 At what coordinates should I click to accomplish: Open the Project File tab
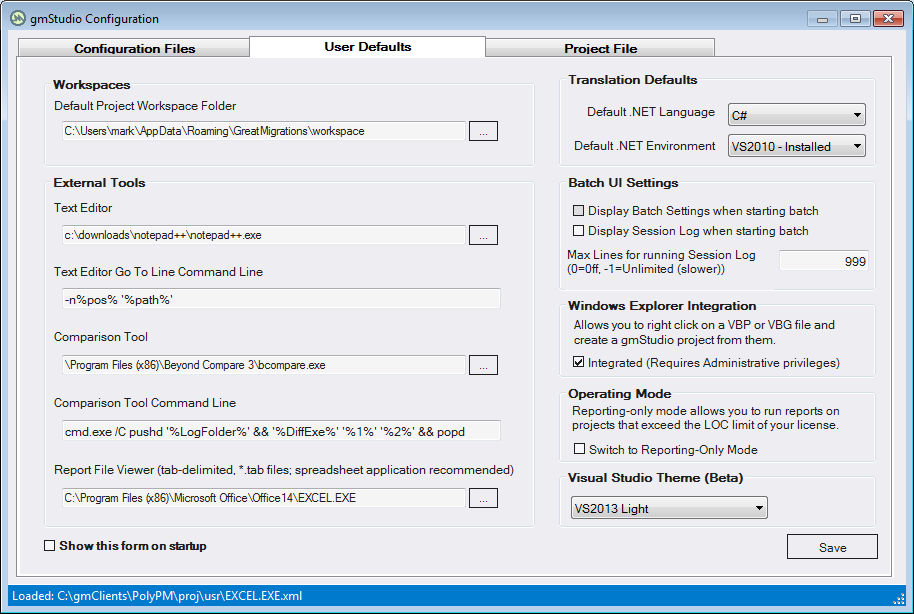coord(600,48)
